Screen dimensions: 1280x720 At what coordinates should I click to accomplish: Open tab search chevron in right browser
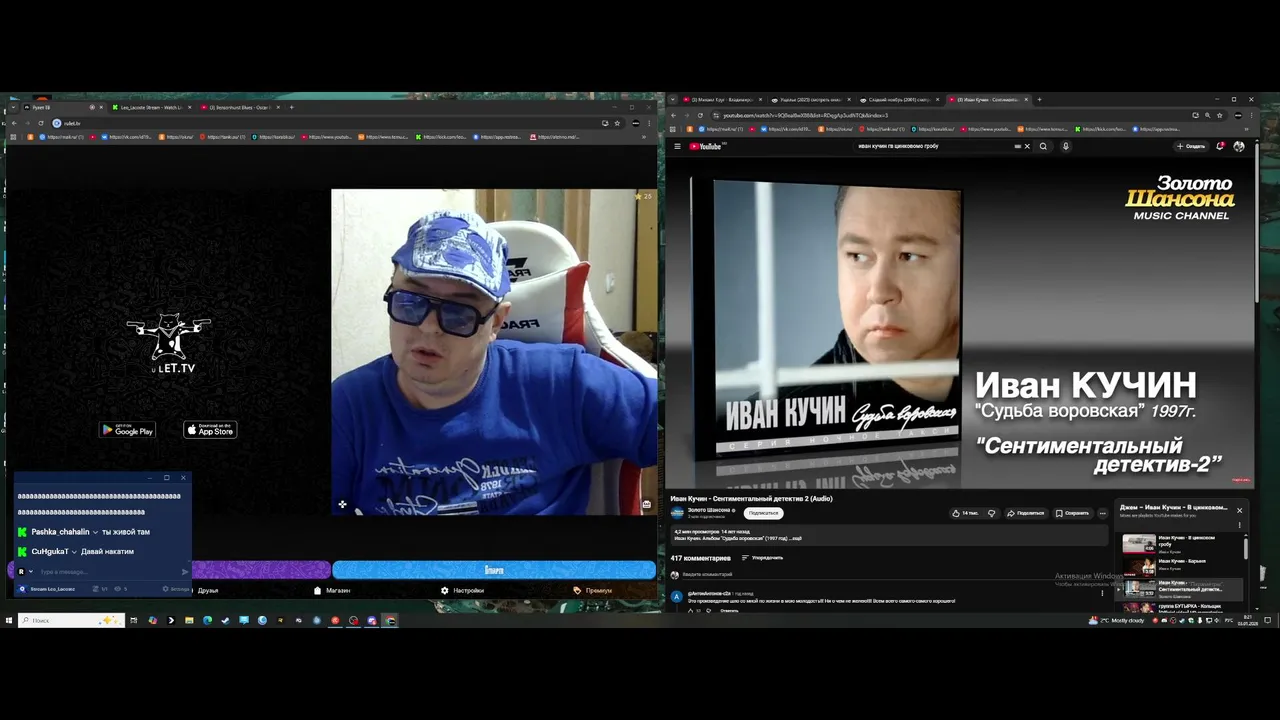click(x=672, y=100)
